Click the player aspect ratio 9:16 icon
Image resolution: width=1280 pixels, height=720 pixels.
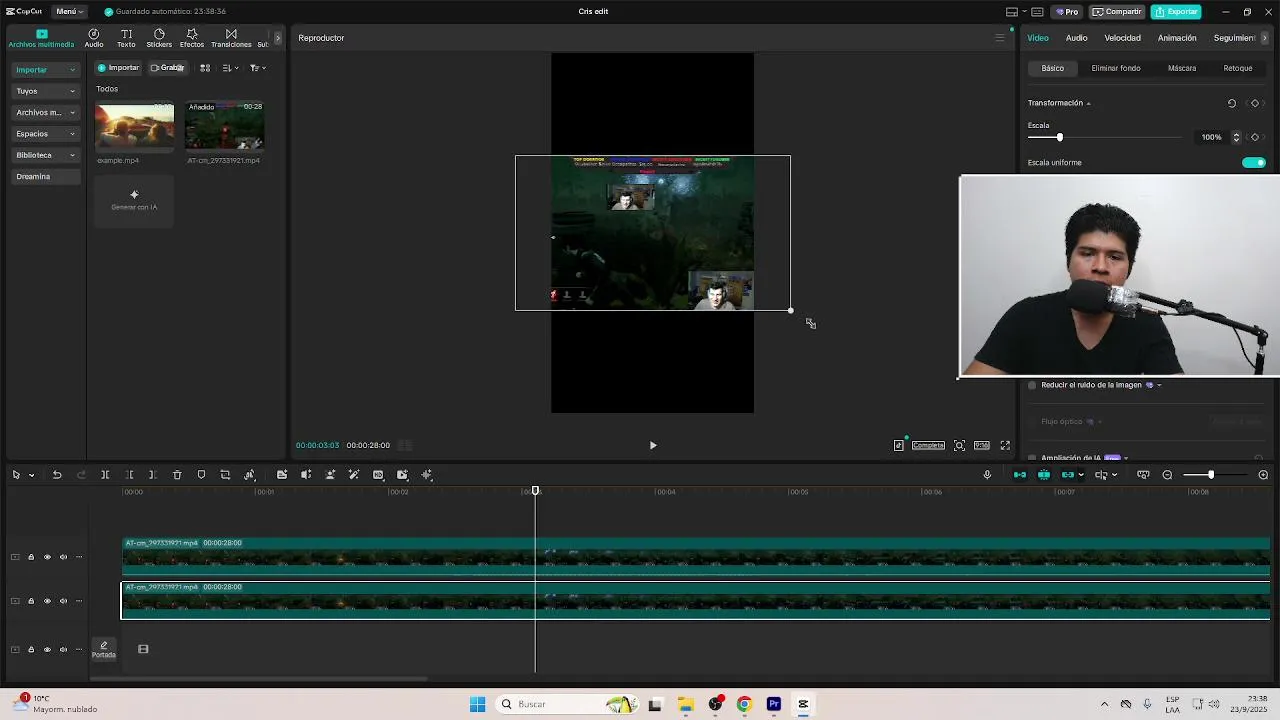tap(982, 445)
